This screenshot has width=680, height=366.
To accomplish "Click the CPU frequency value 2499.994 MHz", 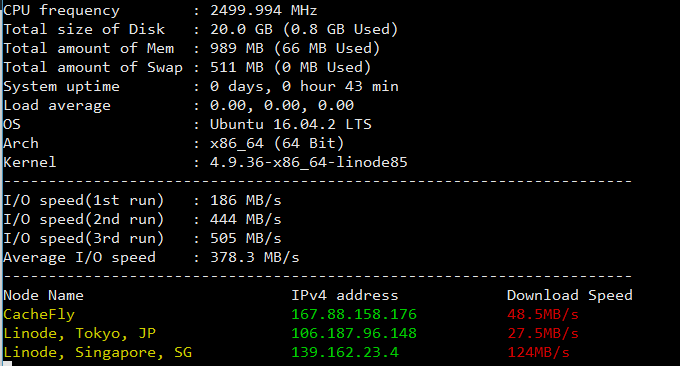I will click(264, 10).
